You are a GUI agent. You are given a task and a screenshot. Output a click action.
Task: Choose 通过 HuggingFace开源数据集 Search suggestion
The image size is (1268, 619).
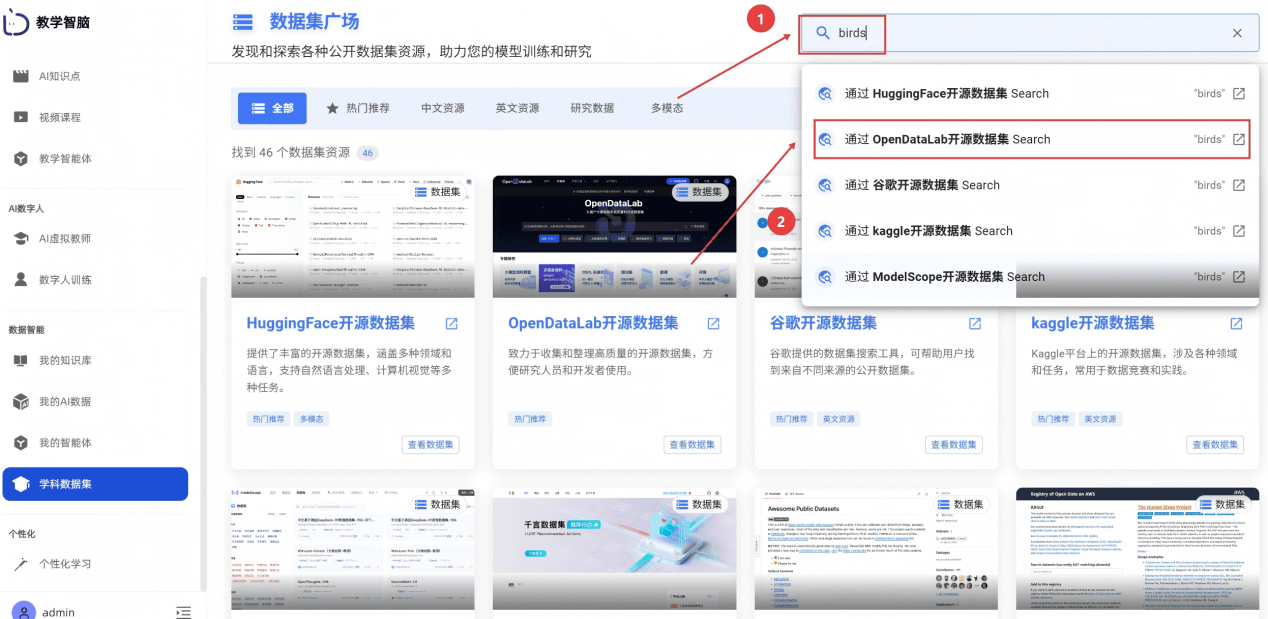tap(1030, 94)
